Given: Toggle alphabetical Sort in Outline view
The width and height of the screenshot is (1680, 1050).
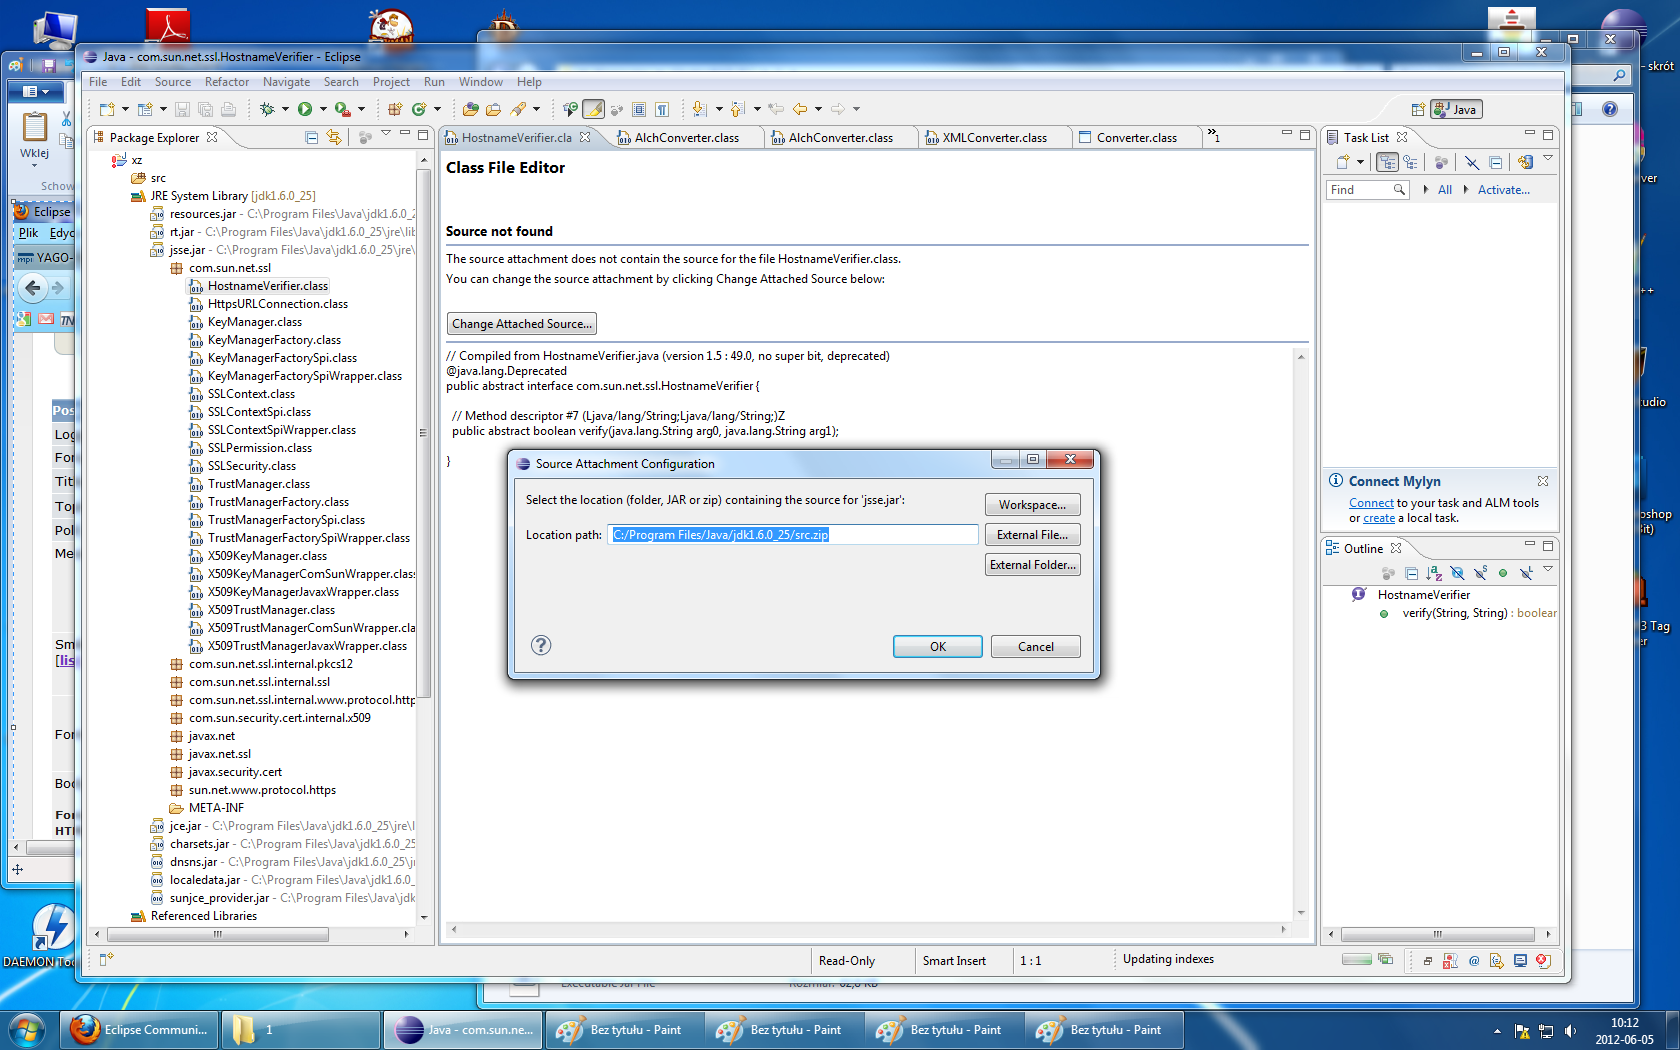Looking at the screenshot, I should click(1434, 573).
